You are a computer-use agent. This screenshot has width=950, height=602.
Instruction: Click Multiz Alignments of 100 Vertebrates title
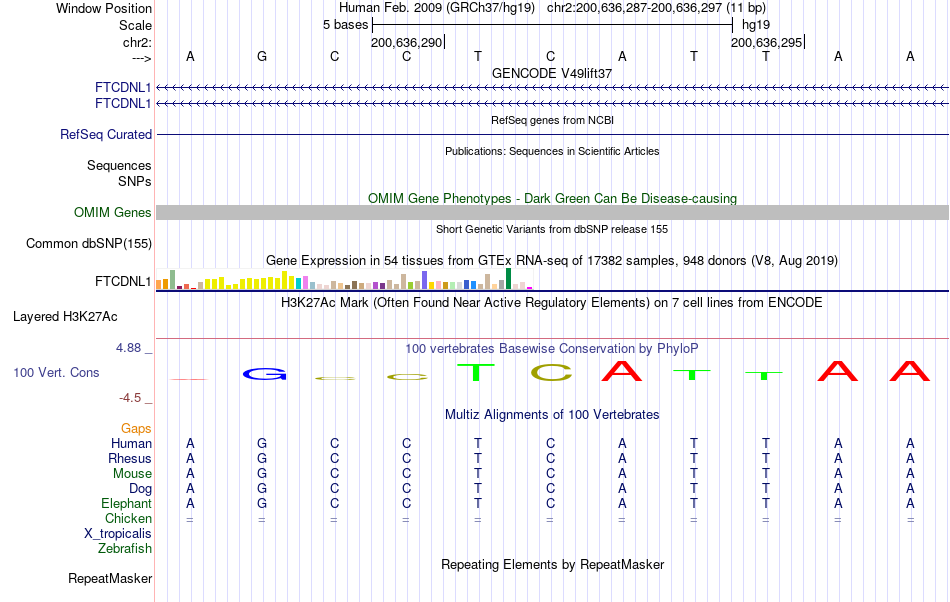(552, 415)
